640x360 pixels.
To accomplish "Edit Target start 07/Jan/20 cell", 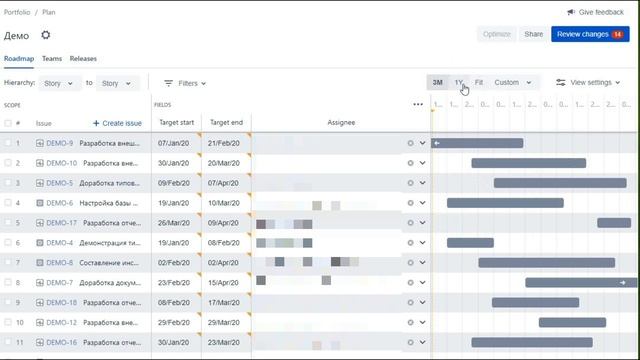I will 176,143.
